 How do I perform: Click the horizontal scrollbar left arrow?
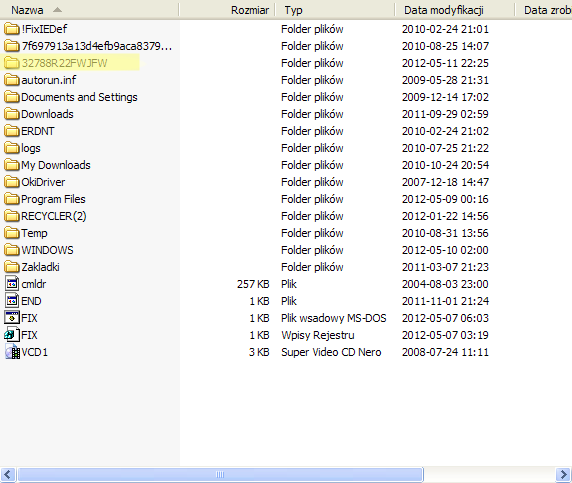tap(8, 475)
